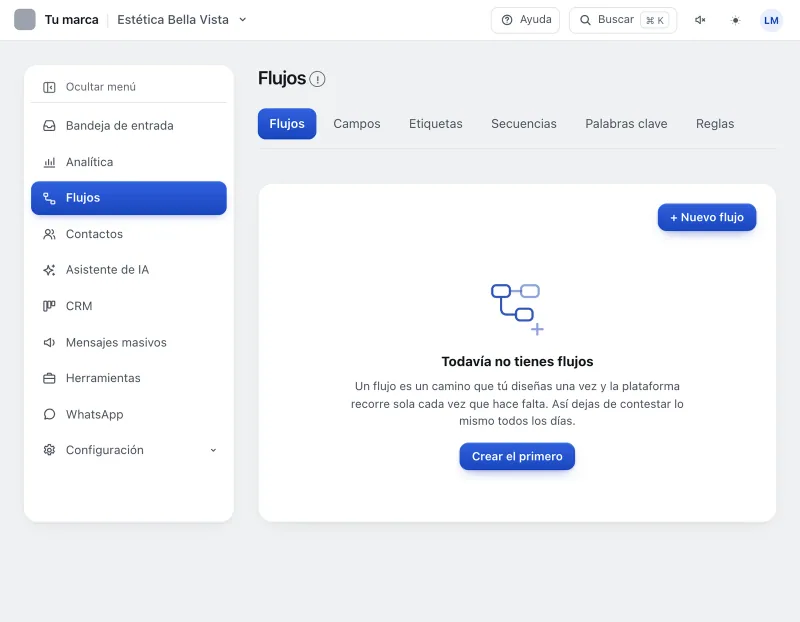Open Asistente de IA in sidebar

(129, 270)
